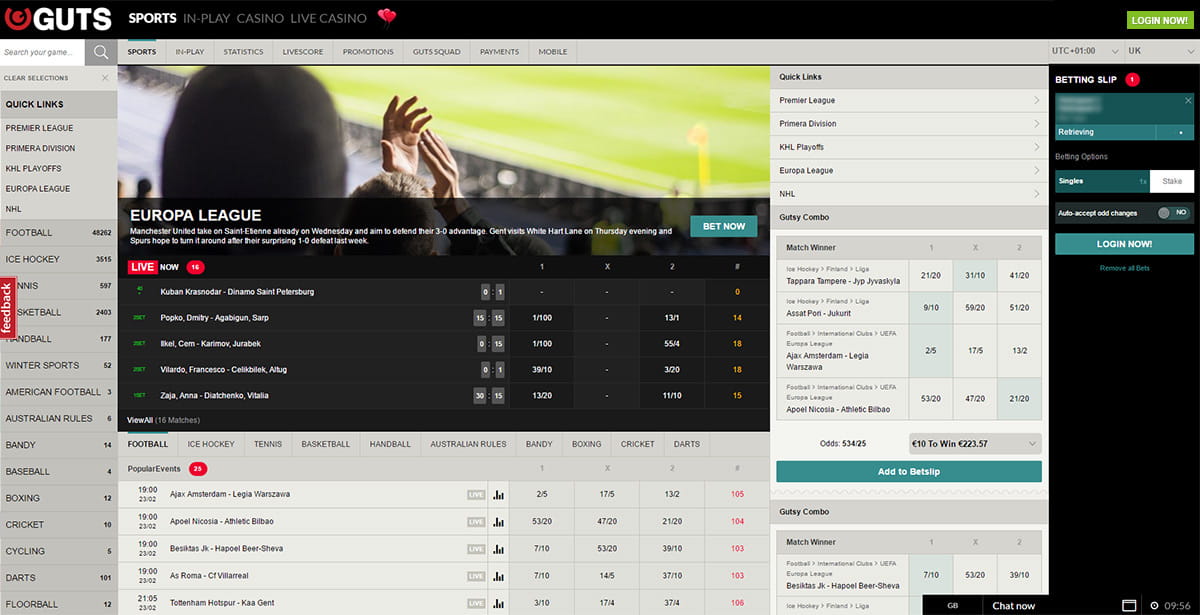
Task: Click the LIVE badge on Besiktas Jk row
Action: [x=476, y=548]
